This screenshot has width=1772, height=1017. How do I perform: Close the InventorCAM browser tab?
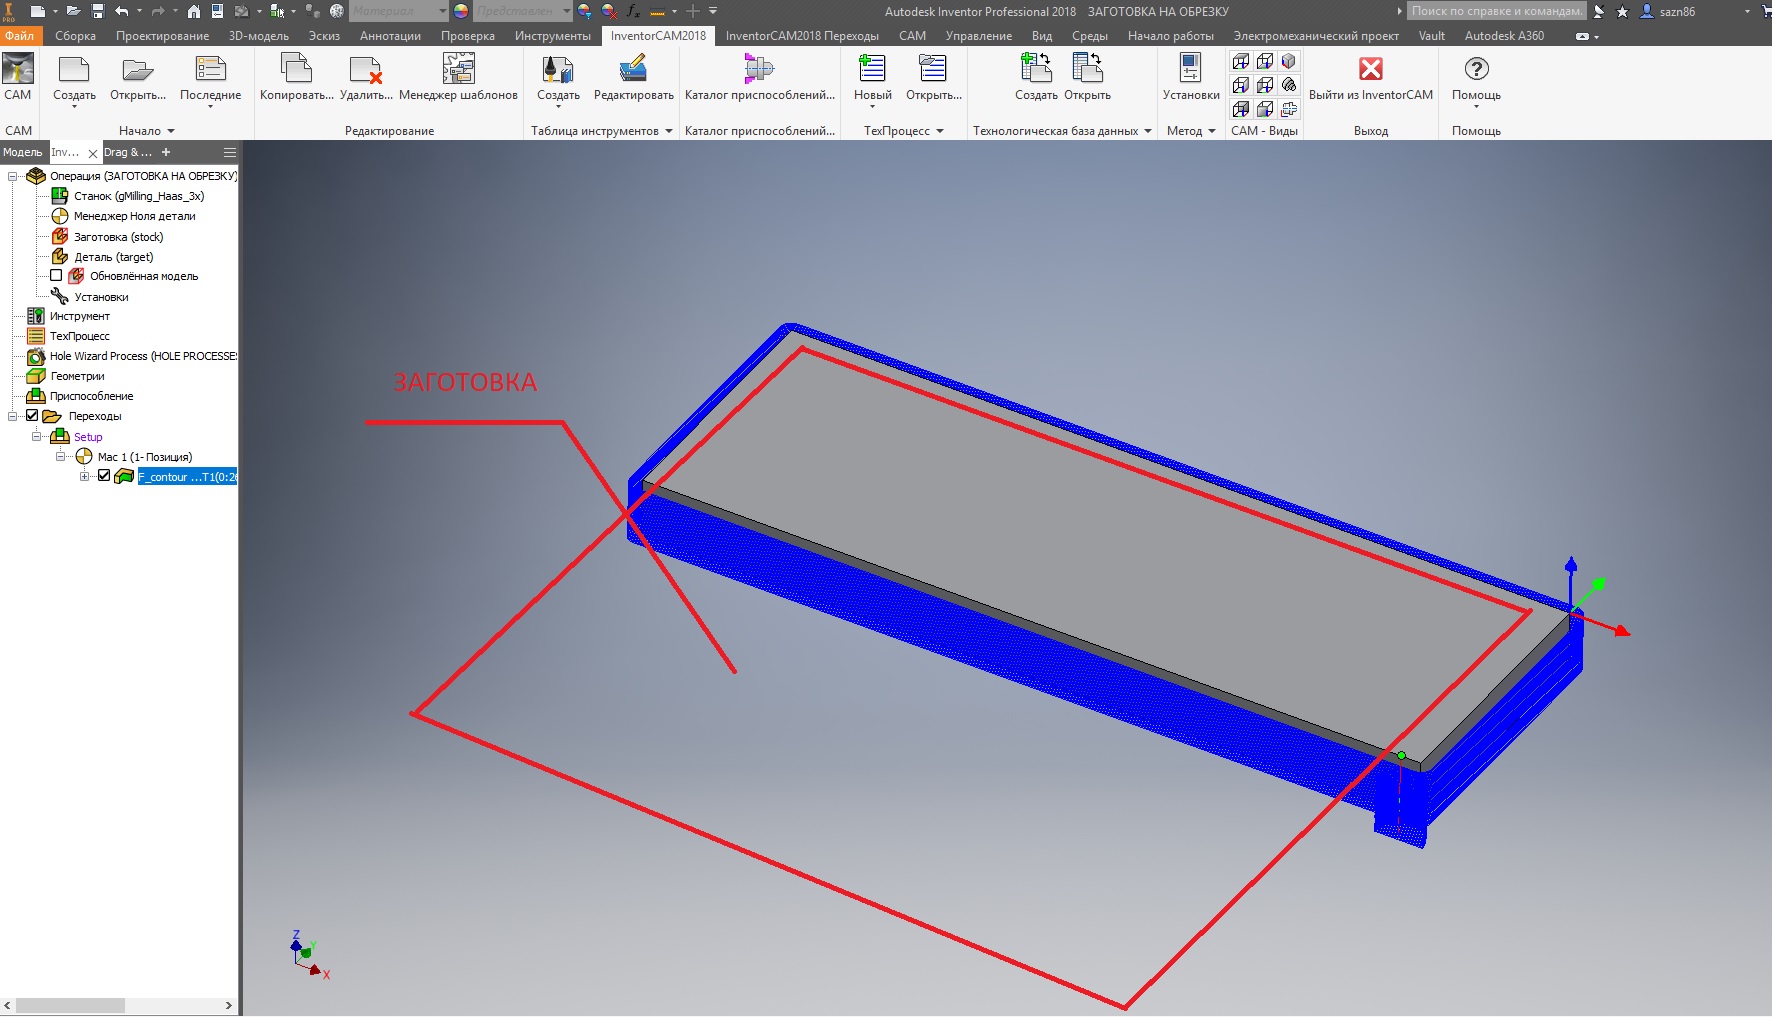click(x=93, y=154)
